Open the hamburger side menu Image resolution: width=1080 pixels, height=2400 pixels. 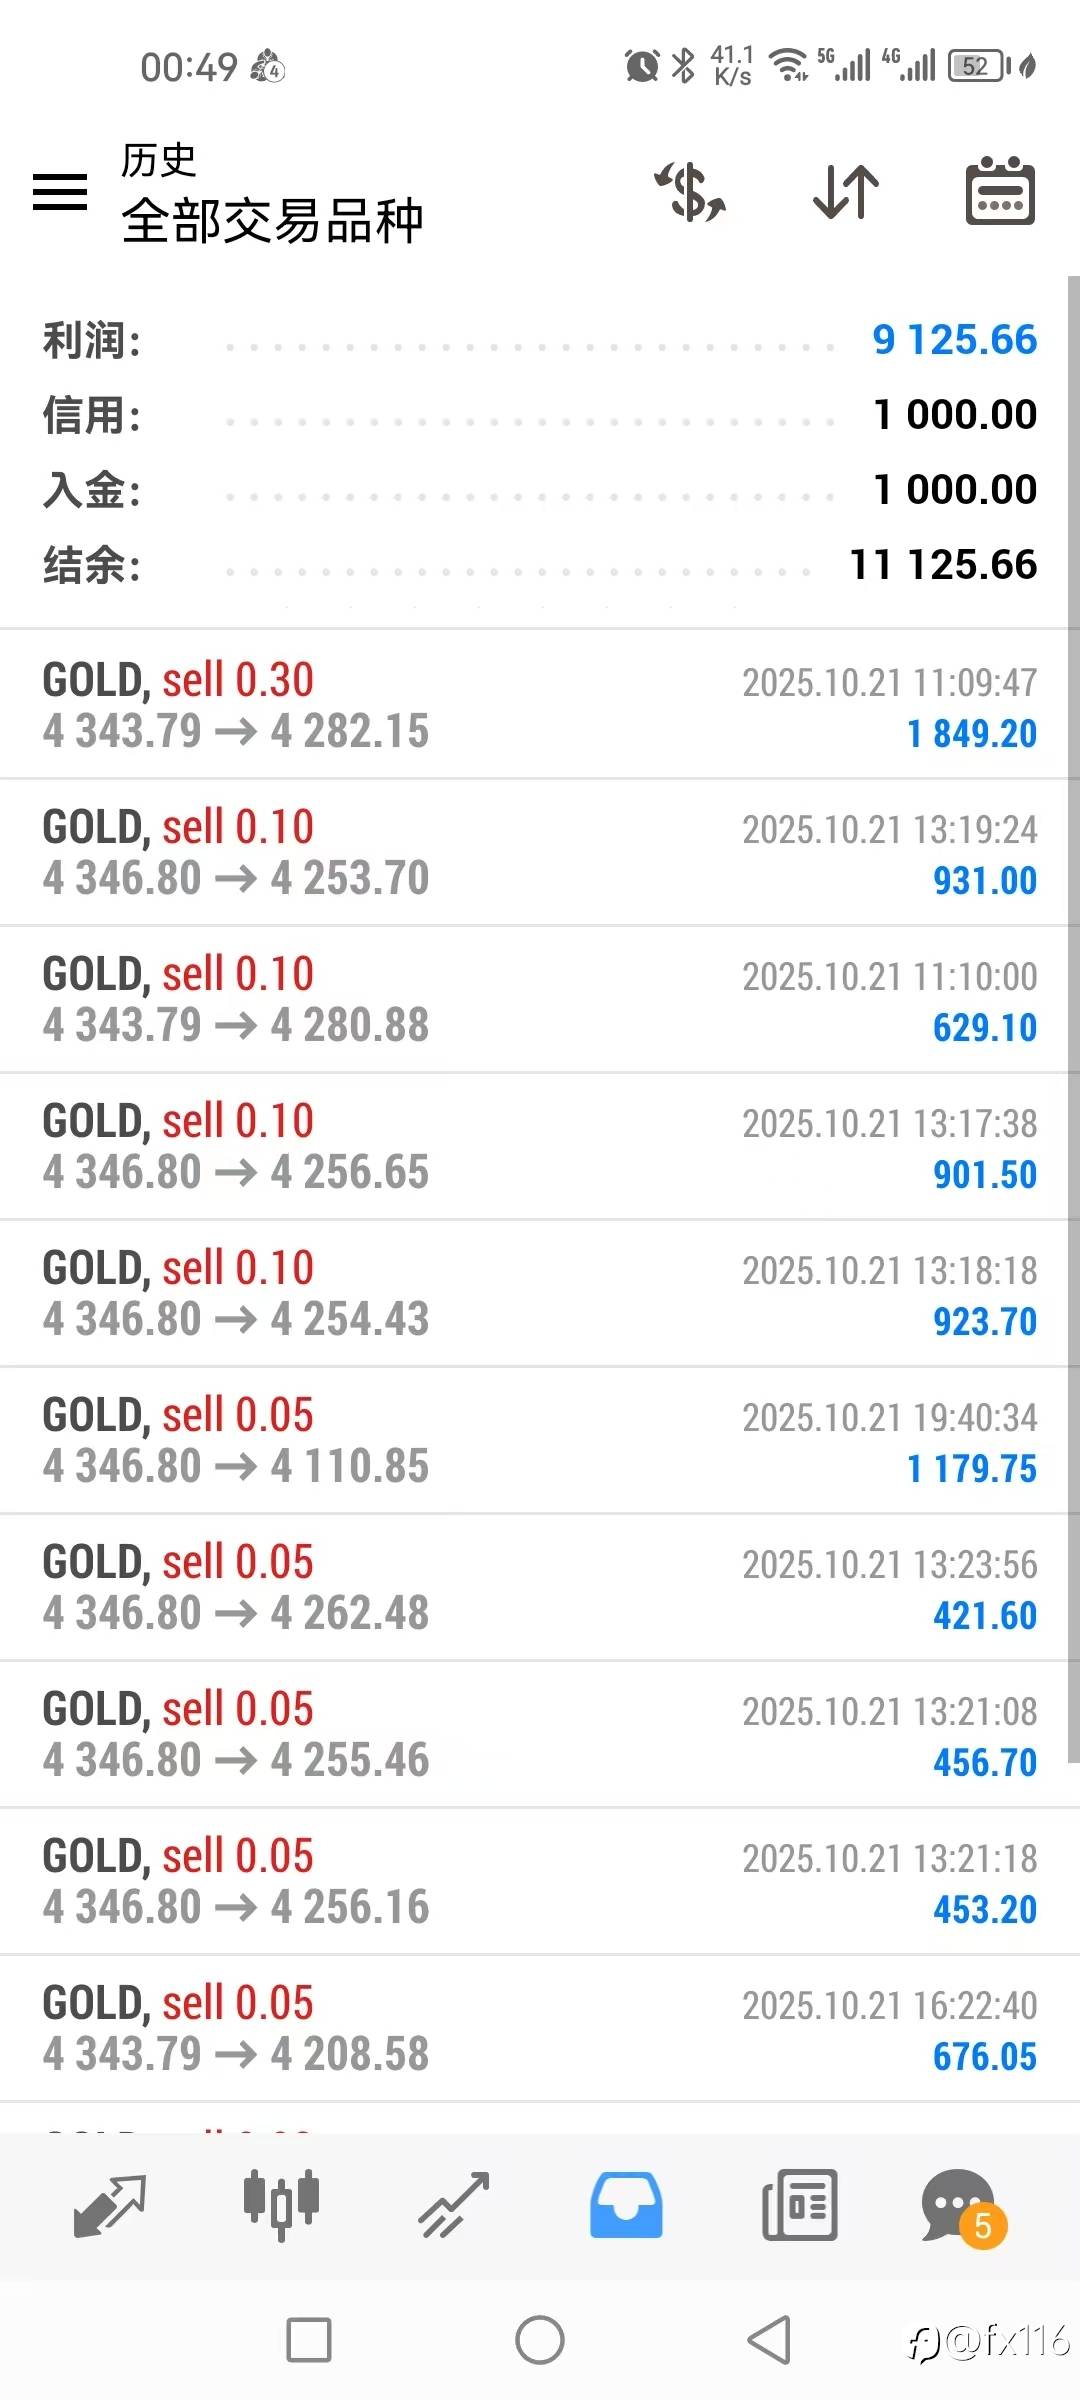click(x=60, y=191)
